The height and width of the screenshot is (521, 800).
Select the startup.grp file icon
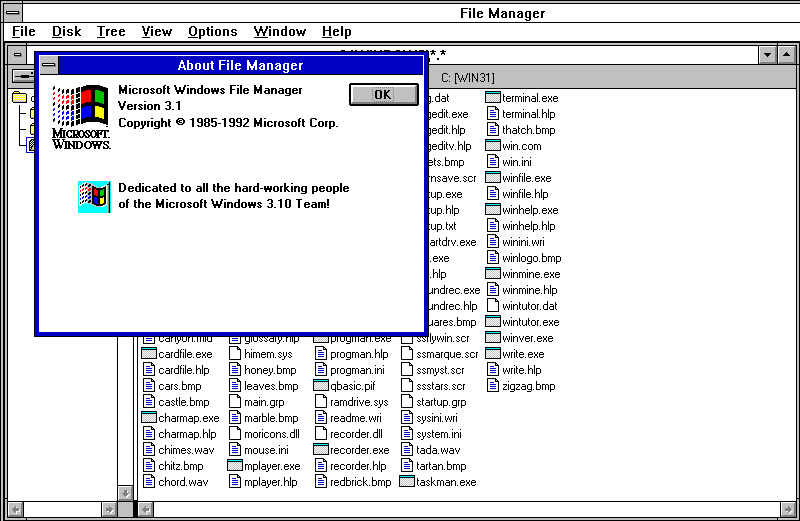(x=407, y=402)
